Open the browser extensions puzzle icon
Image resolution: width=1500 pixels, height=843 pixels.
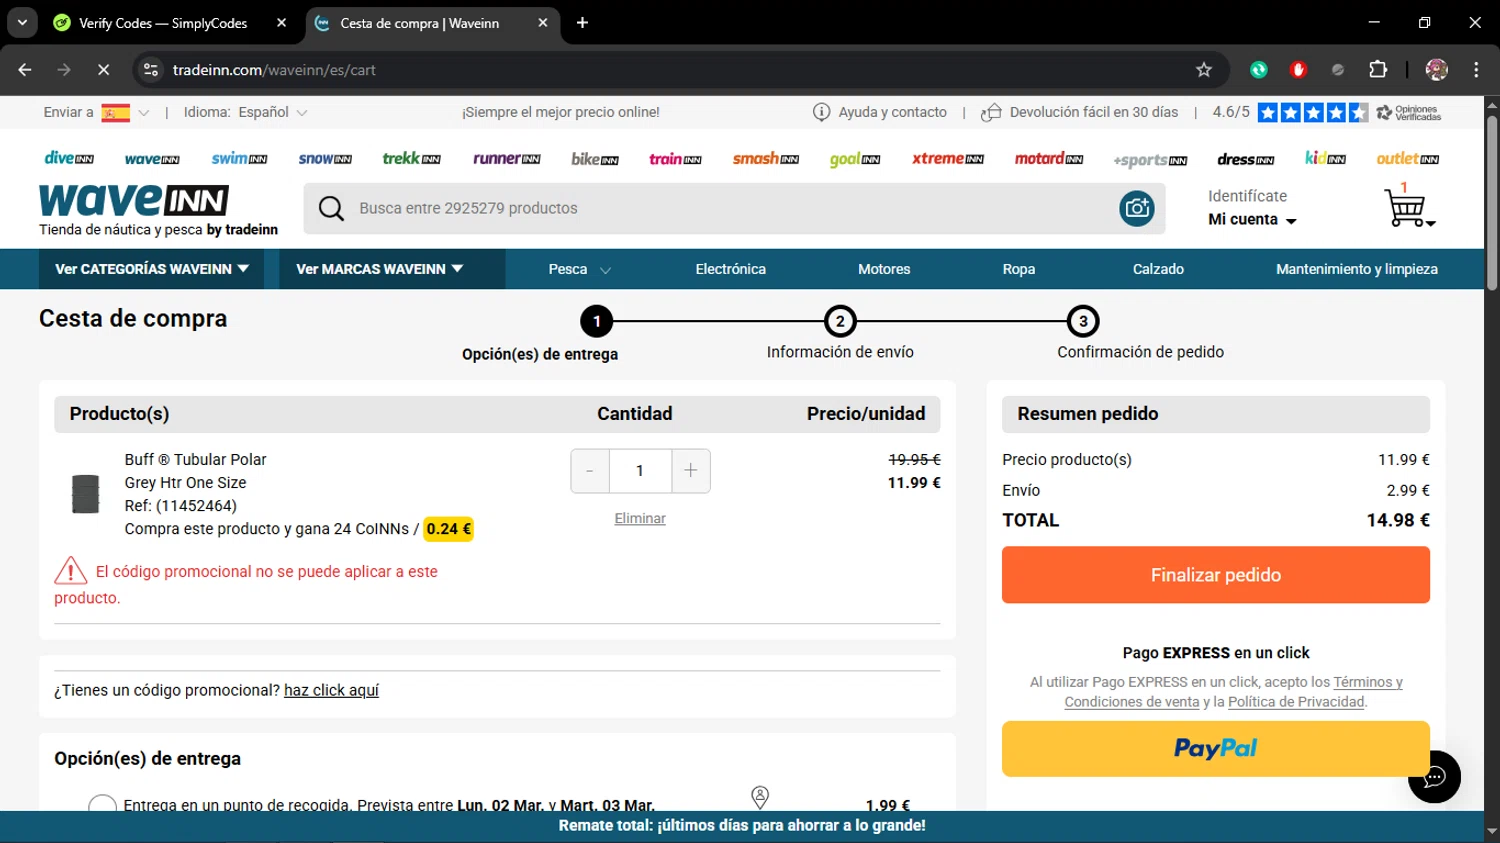[1378, 70]
